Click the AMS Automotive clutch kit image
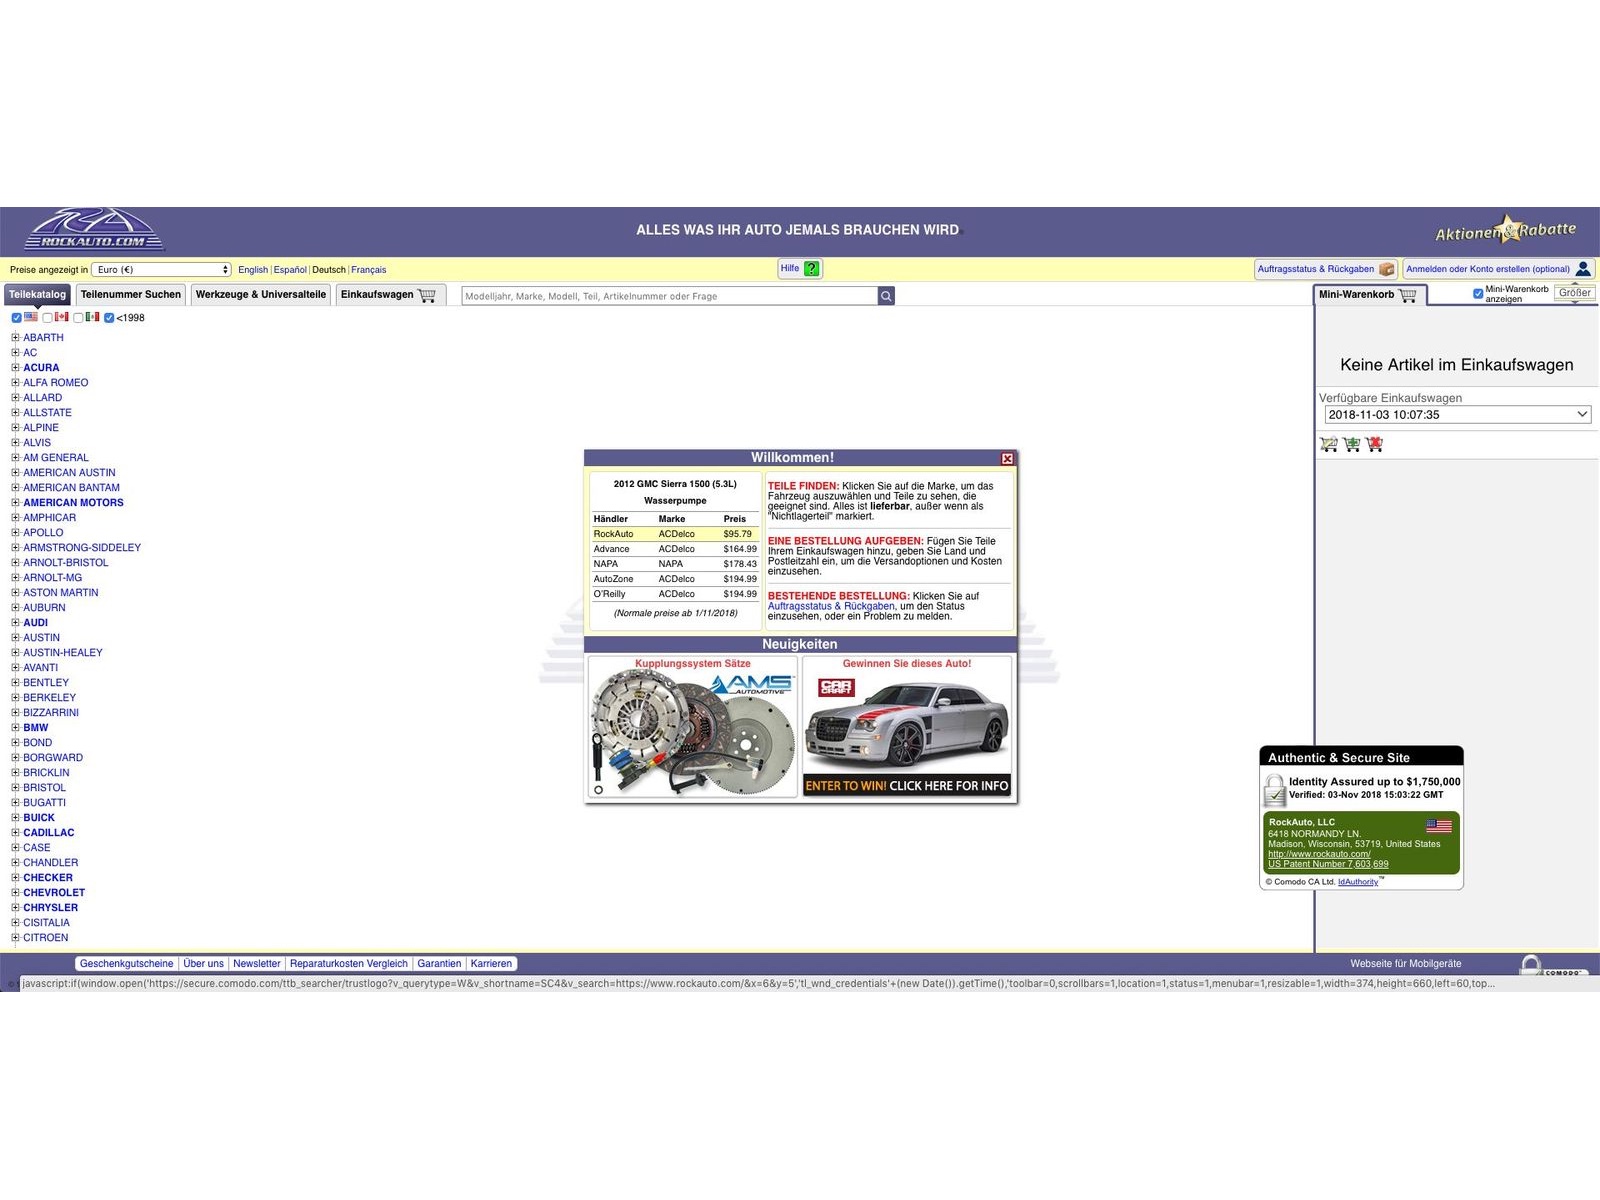 point(692,732)
